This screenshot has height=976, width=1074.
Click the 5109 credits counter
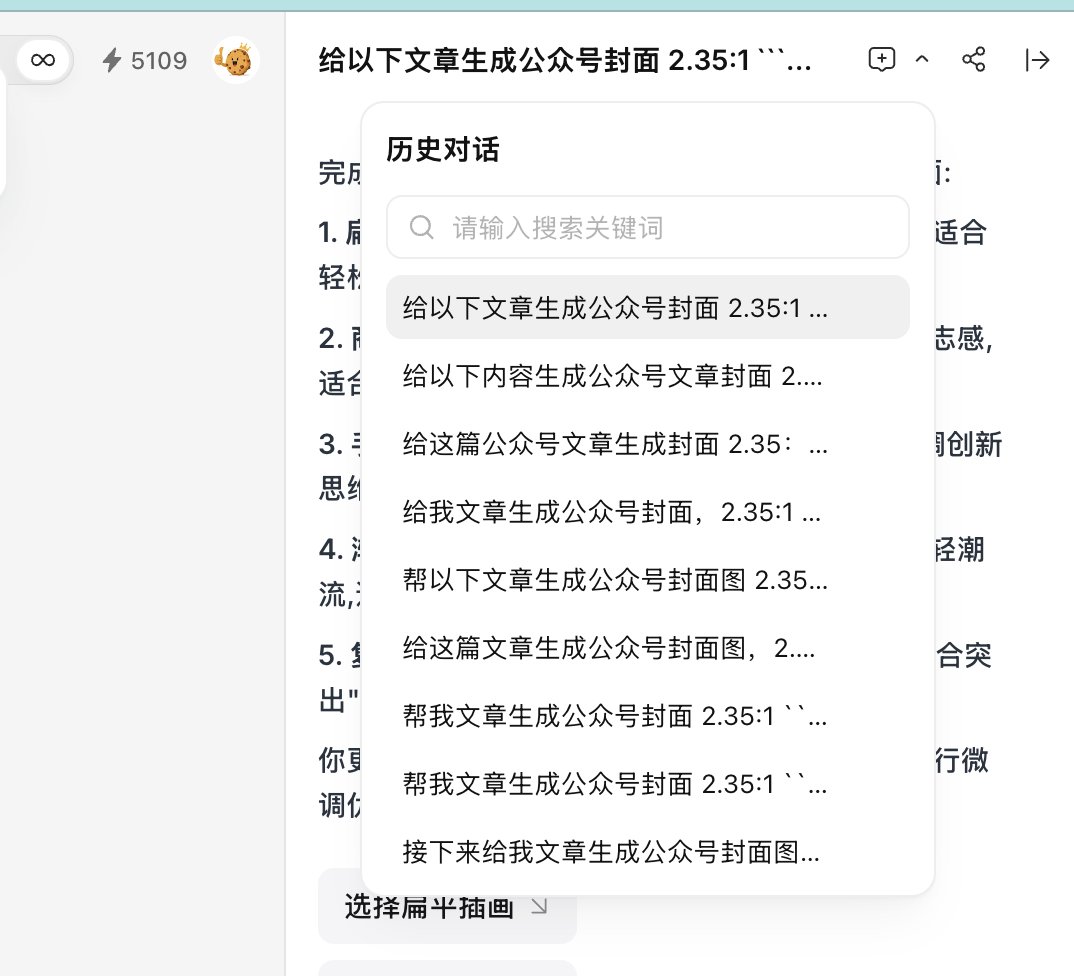(x=159, y=60)
